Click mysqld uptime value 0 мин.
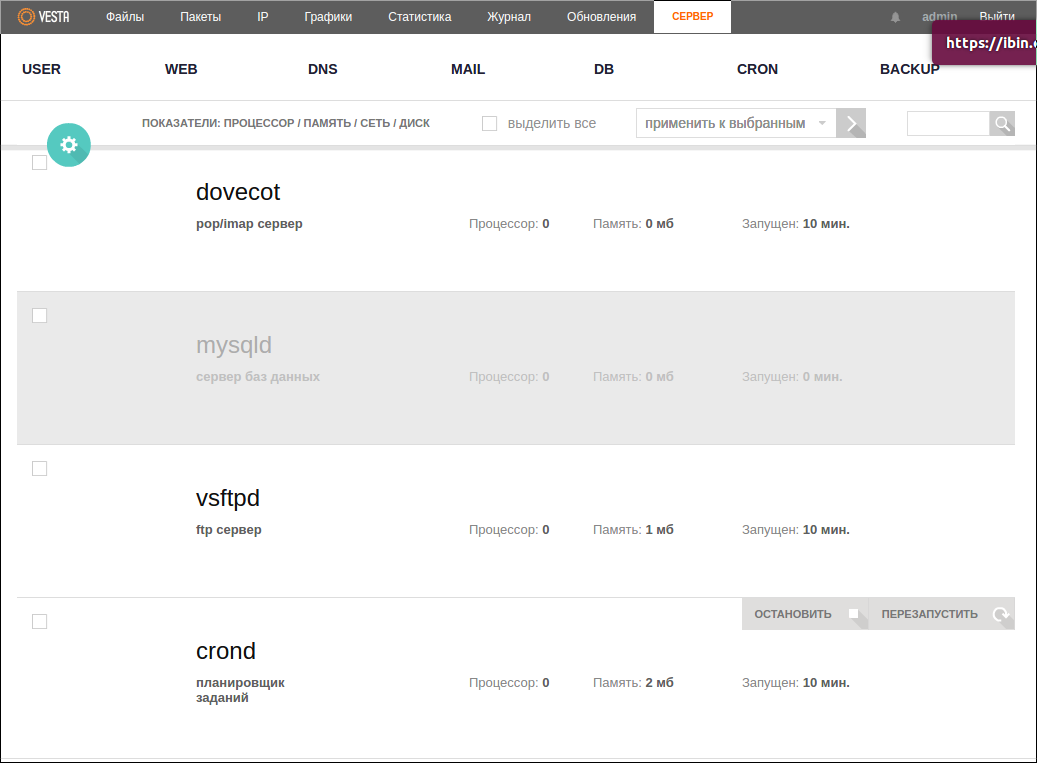The height and width of the screenshot is (763, 1037). tap(823, 377)
